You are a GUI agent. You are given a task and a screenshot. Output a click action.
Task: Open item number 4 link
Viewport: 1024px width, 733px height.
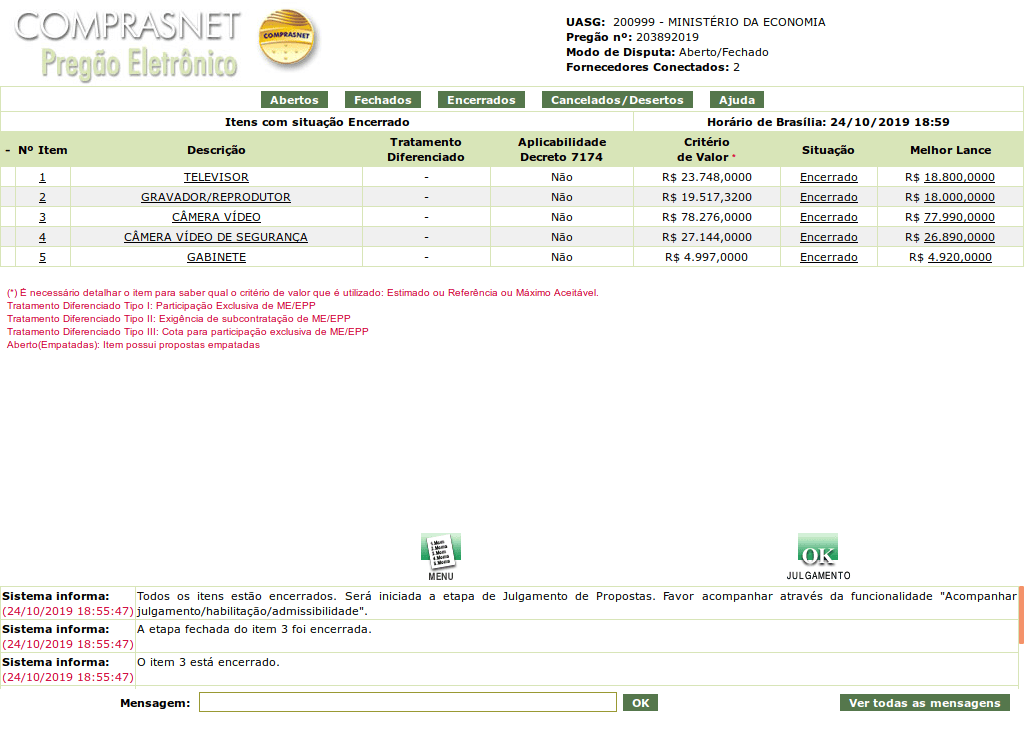[x=42, y=237]
